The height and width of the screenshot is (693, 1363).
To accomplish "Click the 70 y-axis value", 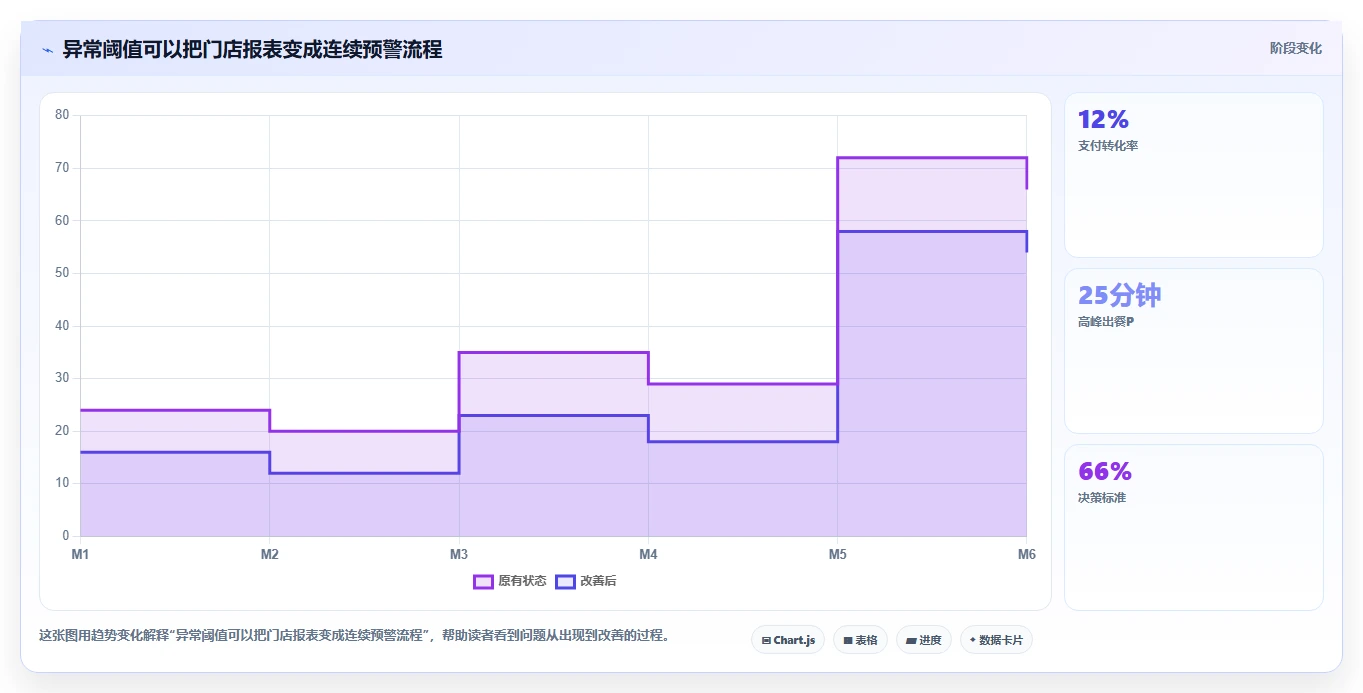I will click(62, 168).
